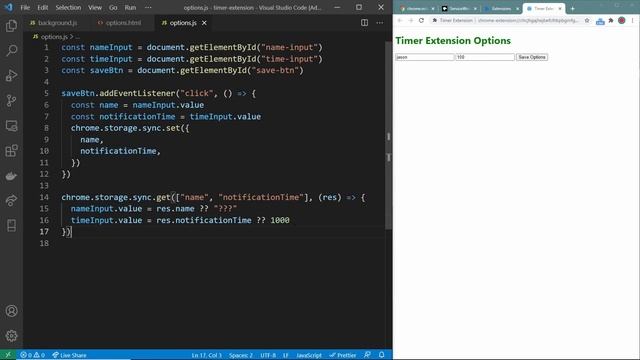Click the blue extension icon in Chrome toolbar

600,21
